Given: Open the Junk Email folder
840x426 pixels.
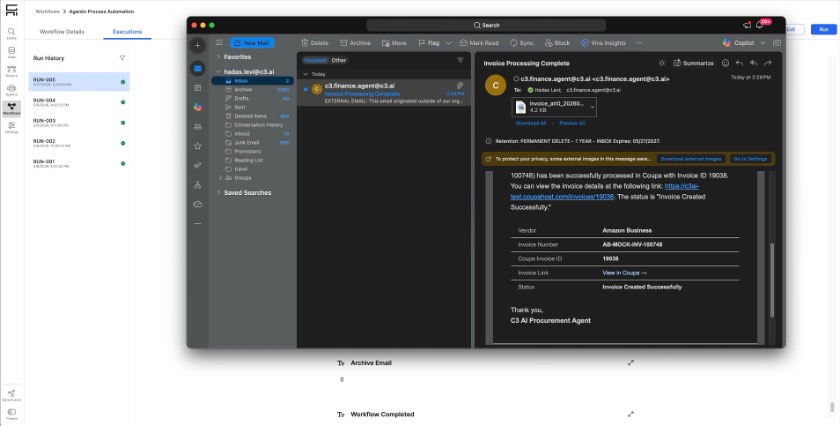Looking at the screenshot, I should coord(252,143).
